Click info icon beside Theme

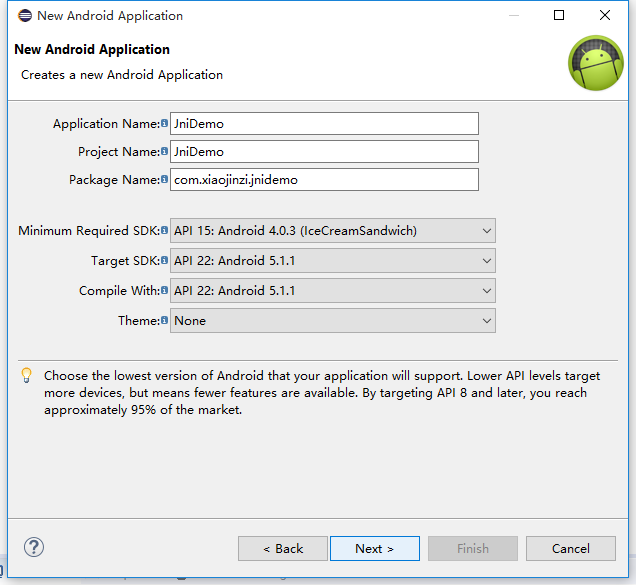click(x=164, y=320)
